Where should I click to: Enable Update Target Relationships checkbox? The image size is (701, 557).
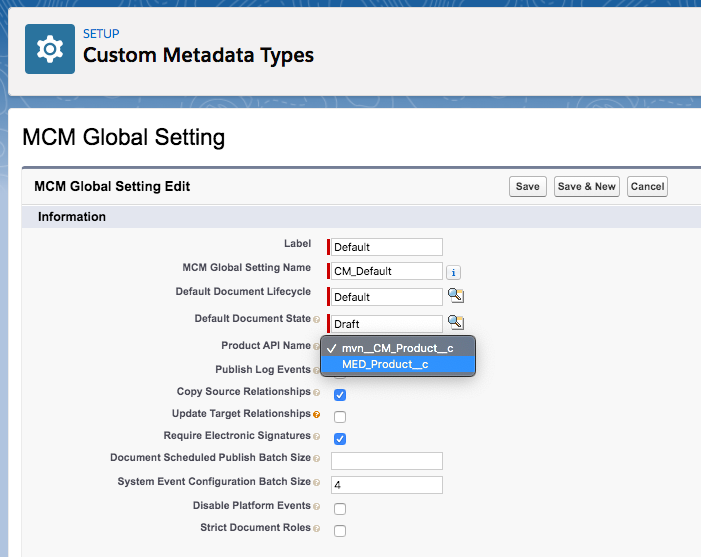pyautogui.click(x=340, y=416)
